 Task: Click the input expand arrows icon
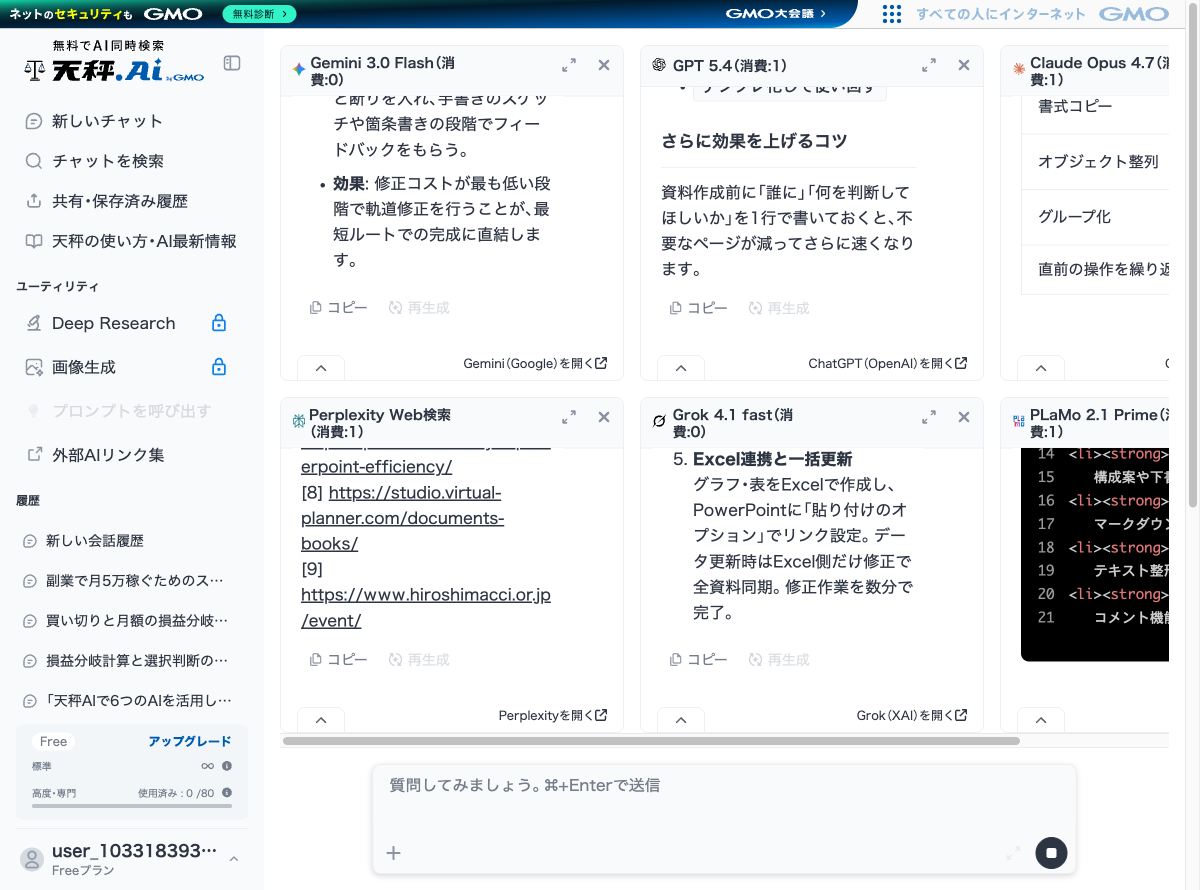(1013, 853)
